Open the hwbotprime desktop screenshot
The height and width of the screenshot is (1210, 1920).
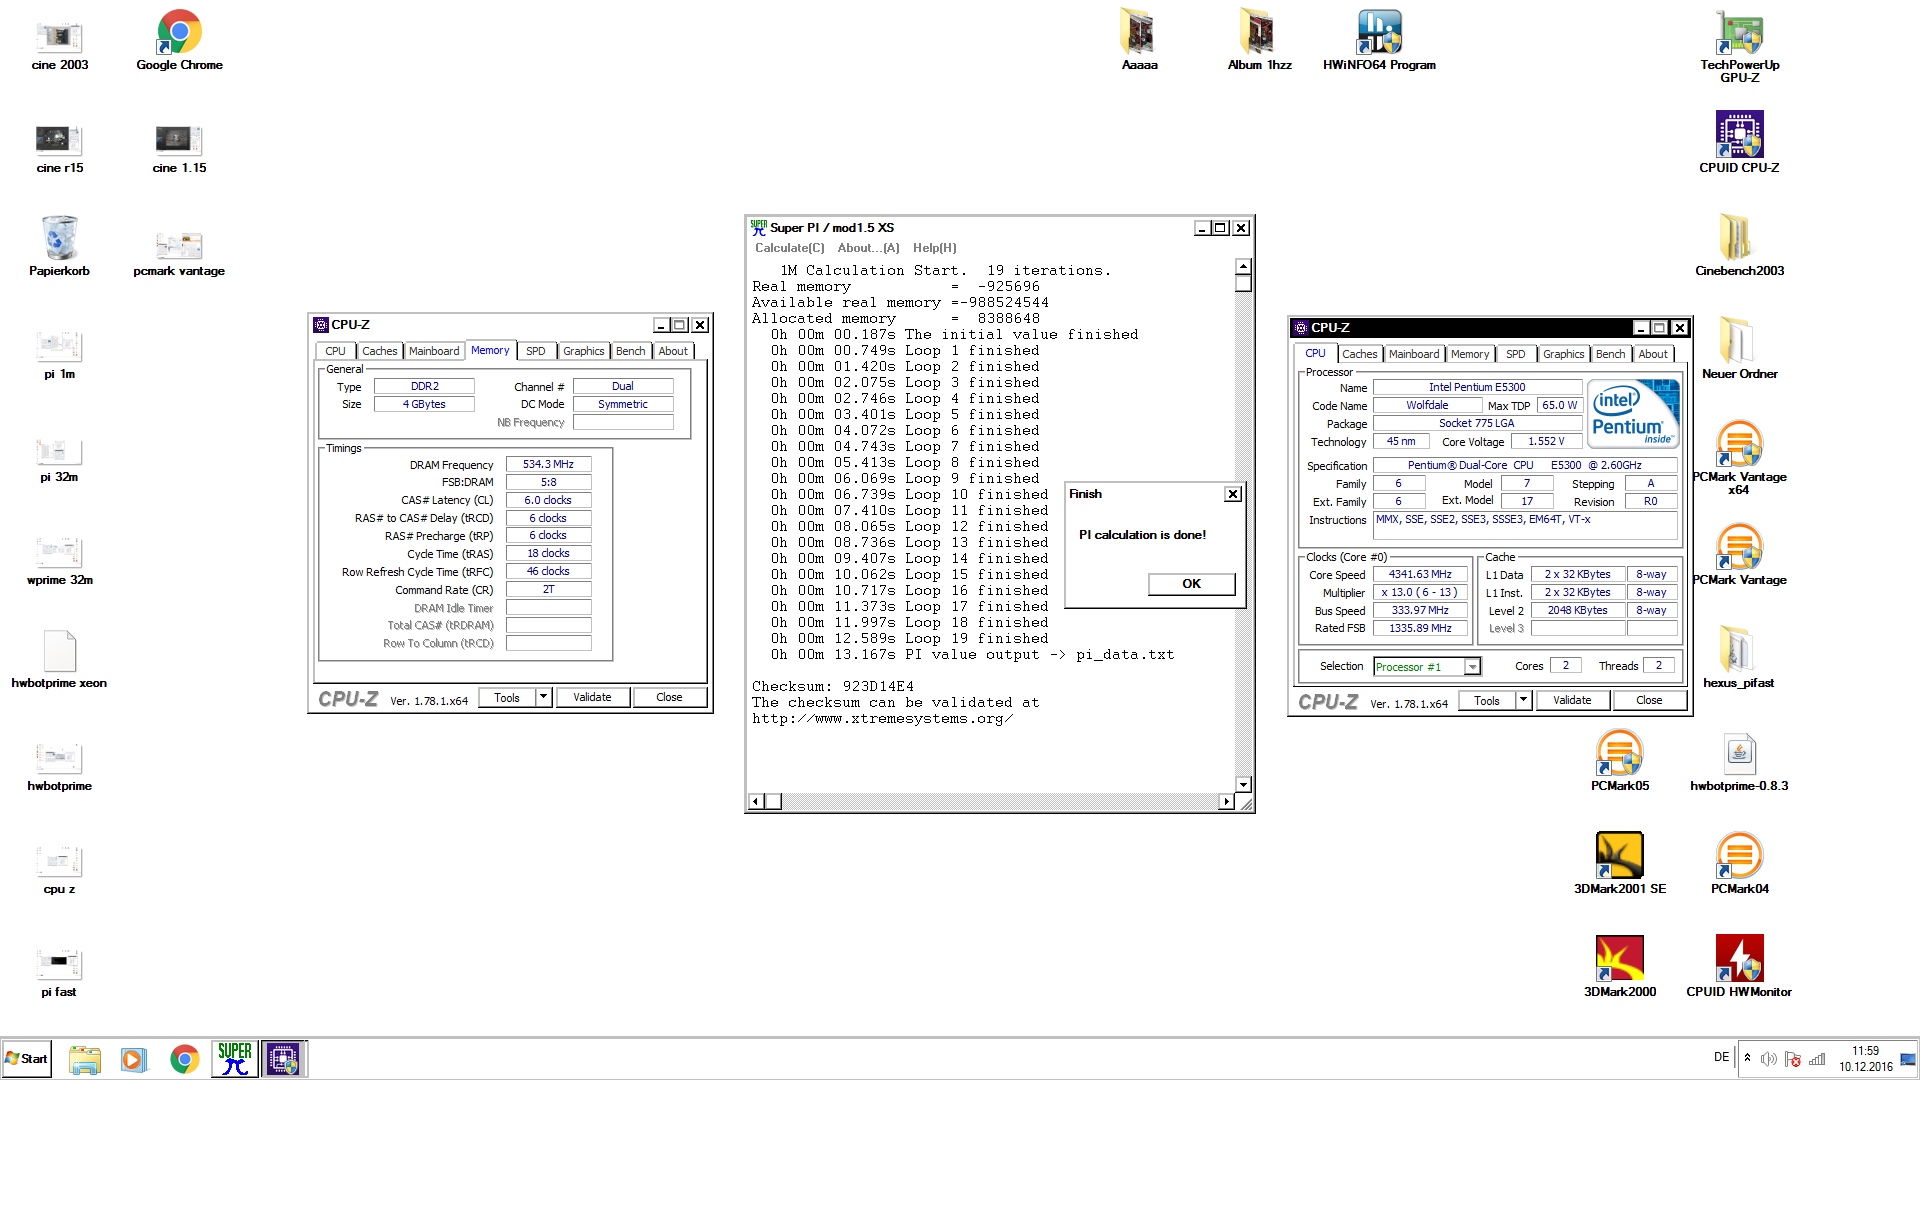click(60, 767)
